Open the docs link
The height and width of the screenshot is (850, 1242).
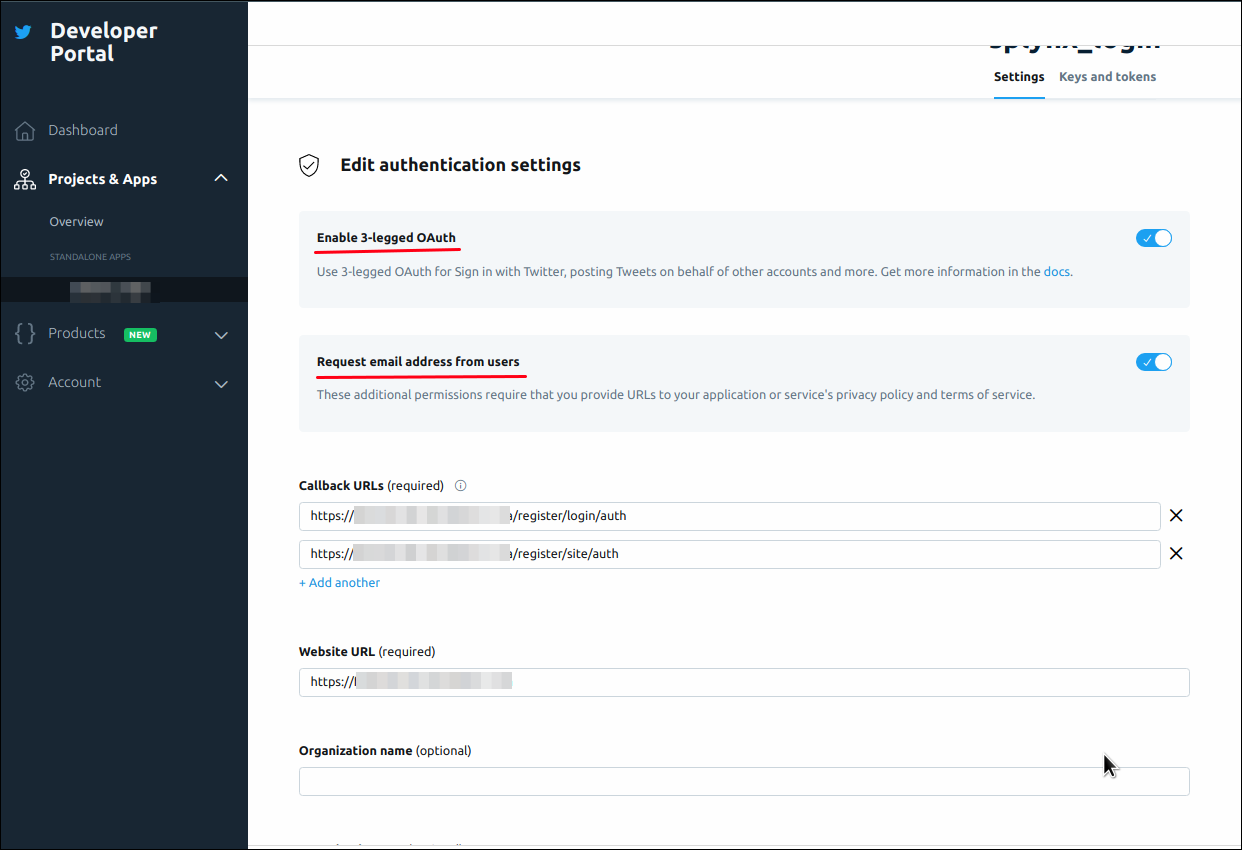(1056, 272)
